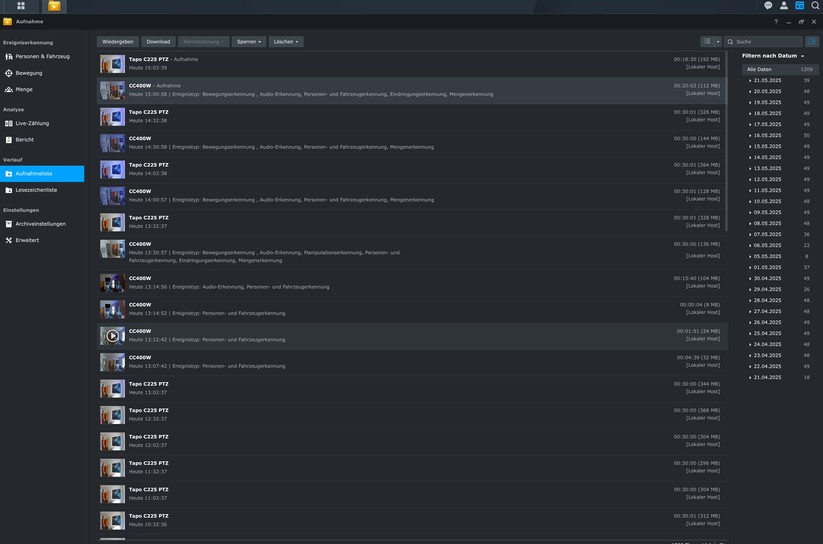Select CC400W thumbnail at 15:00:58
The width and height of the screenshot is (823, 544).
pyautogui.click(x=112, y=90)
